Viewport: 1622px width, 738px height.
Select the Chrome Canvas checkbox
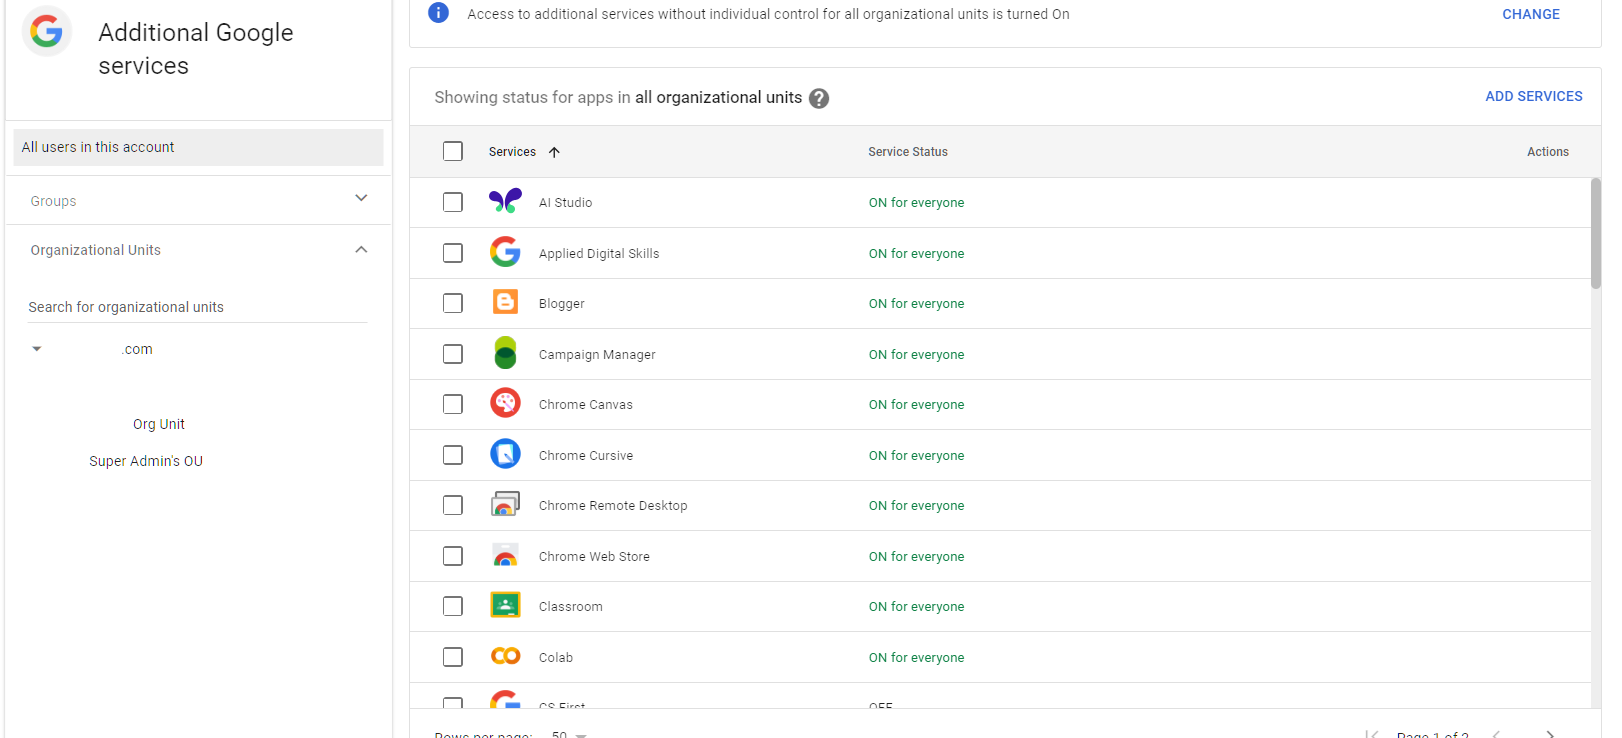tap(453, 404)
